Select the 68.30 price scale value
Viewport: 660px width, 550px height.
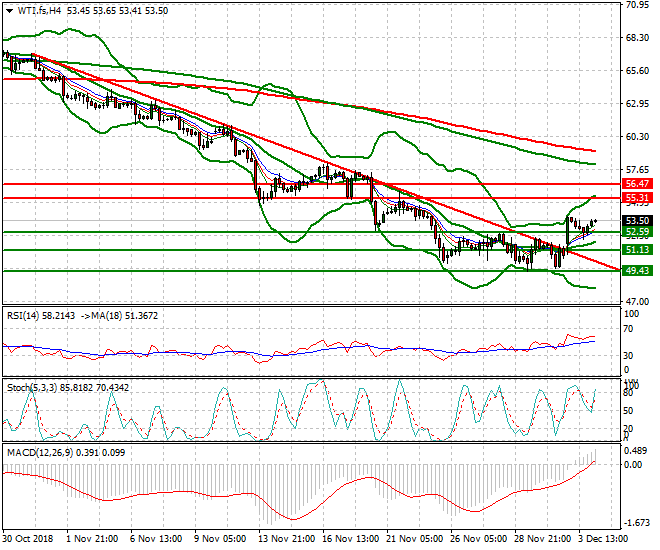tap(637, 38)
